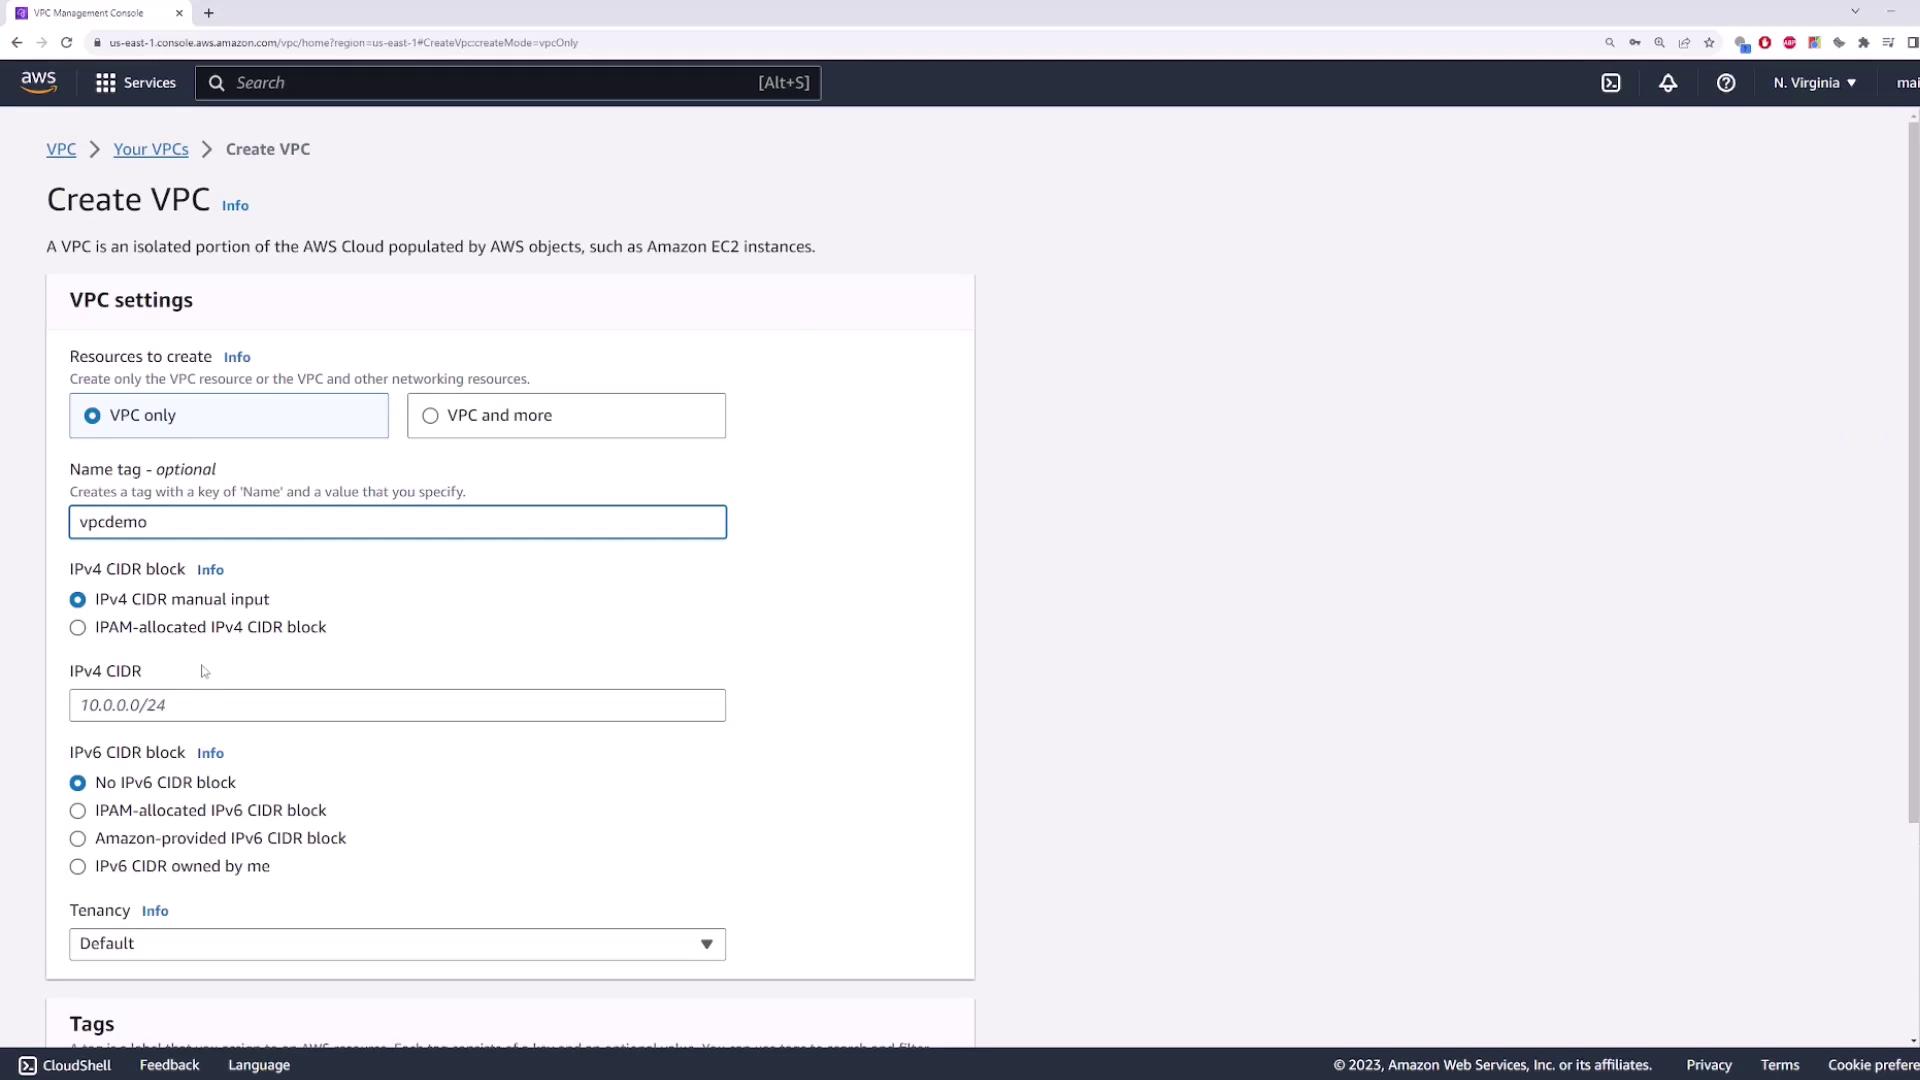Switch to VPC Management Console tab

pyautogui.click(x=90, y=13)
